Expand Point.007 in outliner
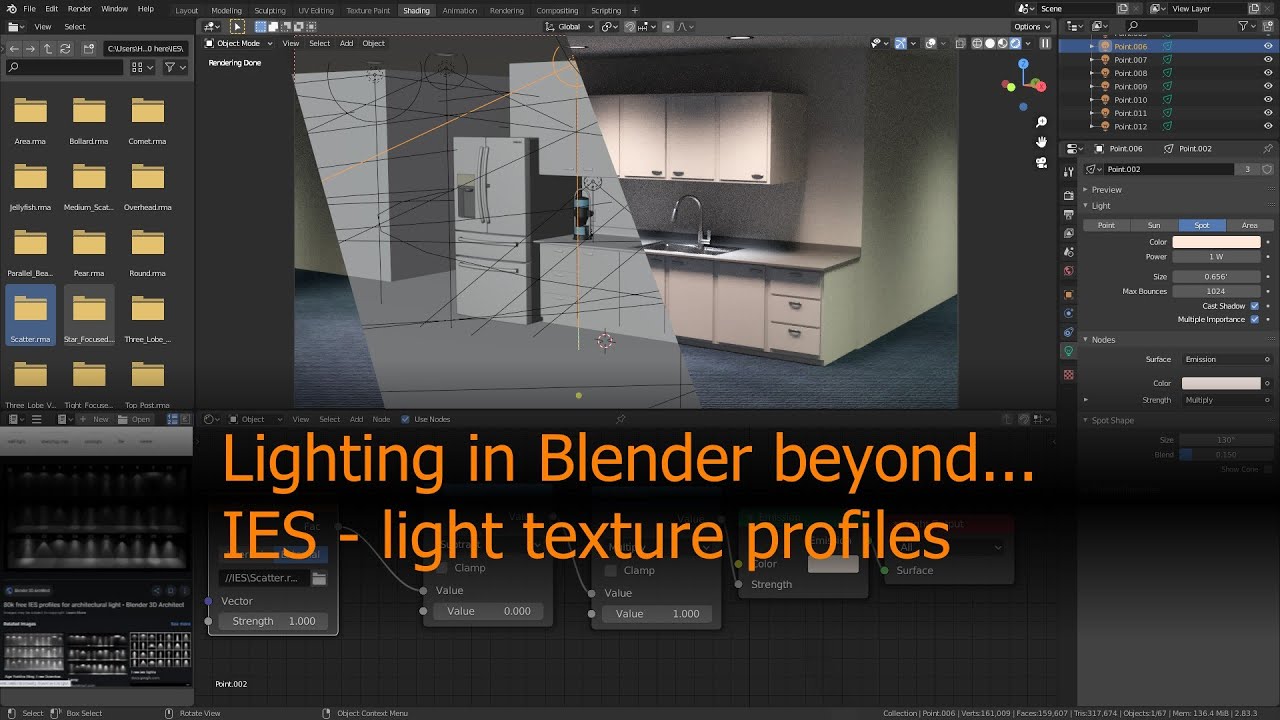Image resolution: width=1280 pixels, height=720 pixels. coord(1093,60)
